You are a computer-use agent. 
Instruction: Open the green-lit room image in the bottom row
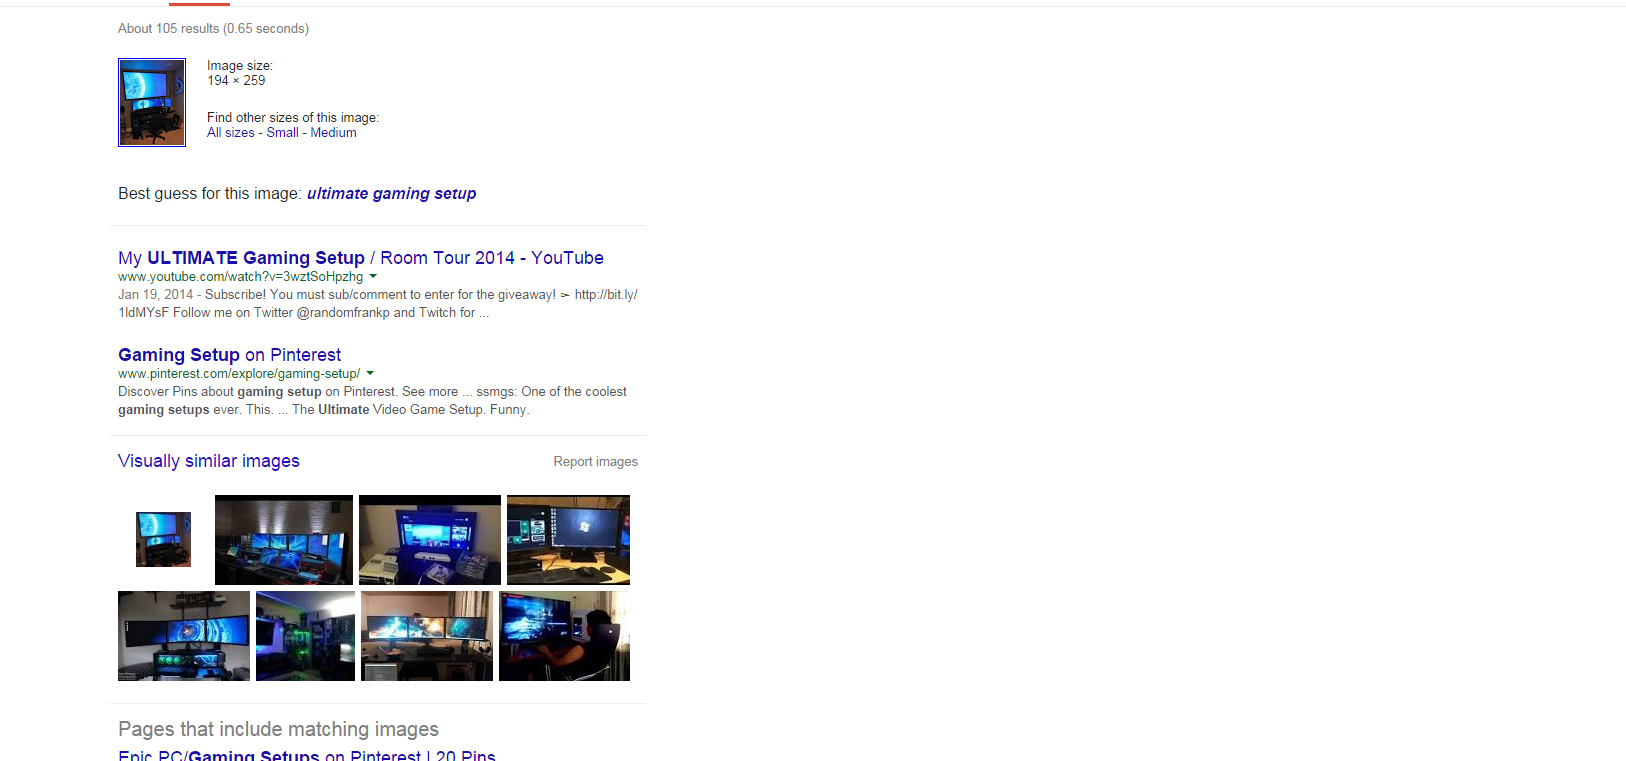coord(305,636)
